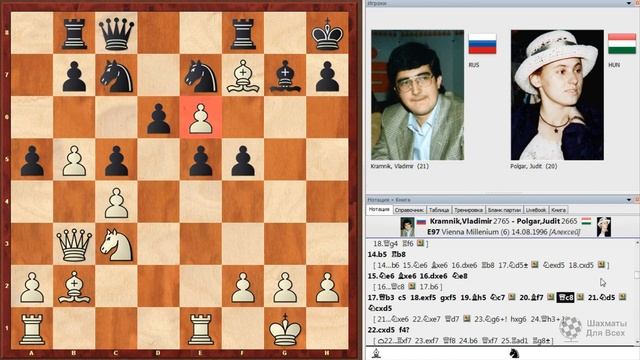Click diagram icon after 16...Qc8 variation
Image resolution: width=640 pixels, height=360 pixels.
coord(411,287)
